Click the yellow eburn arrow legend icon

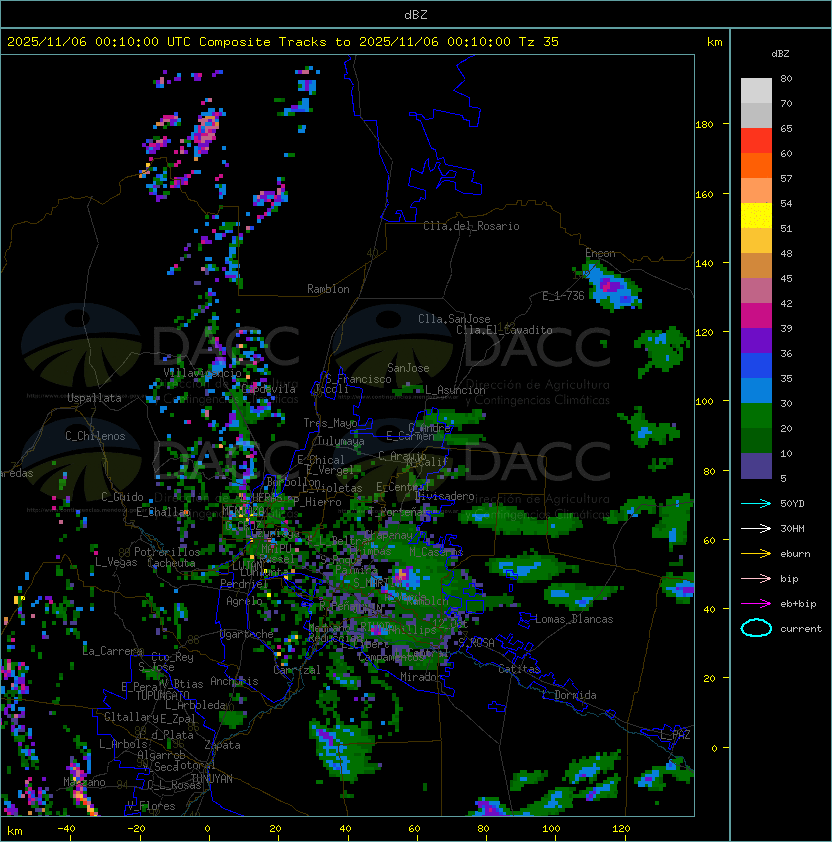[x=756, y=554]
